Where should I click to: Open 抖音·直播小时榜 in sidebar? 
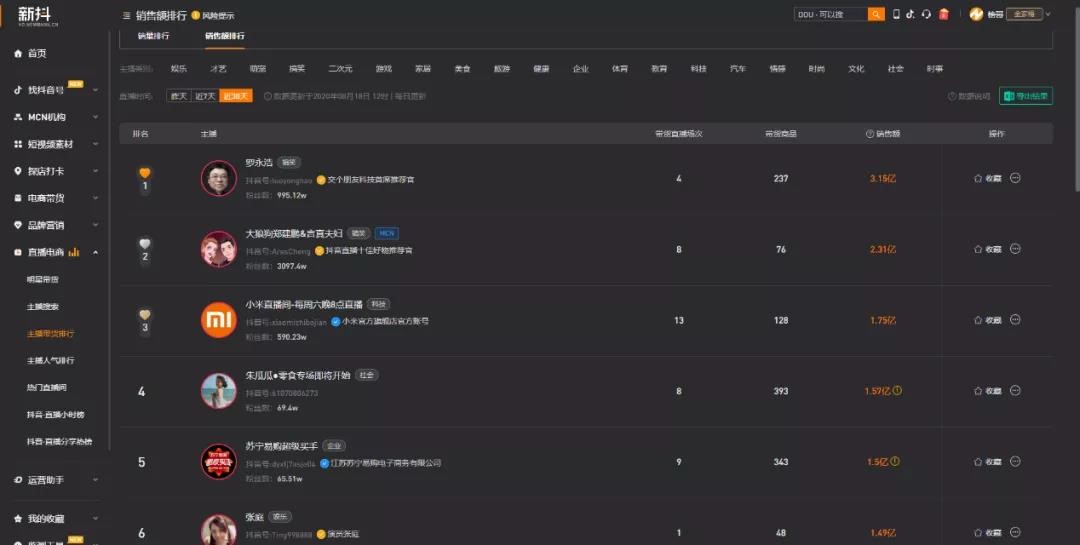pyautogui.click(x=55, y=415)
